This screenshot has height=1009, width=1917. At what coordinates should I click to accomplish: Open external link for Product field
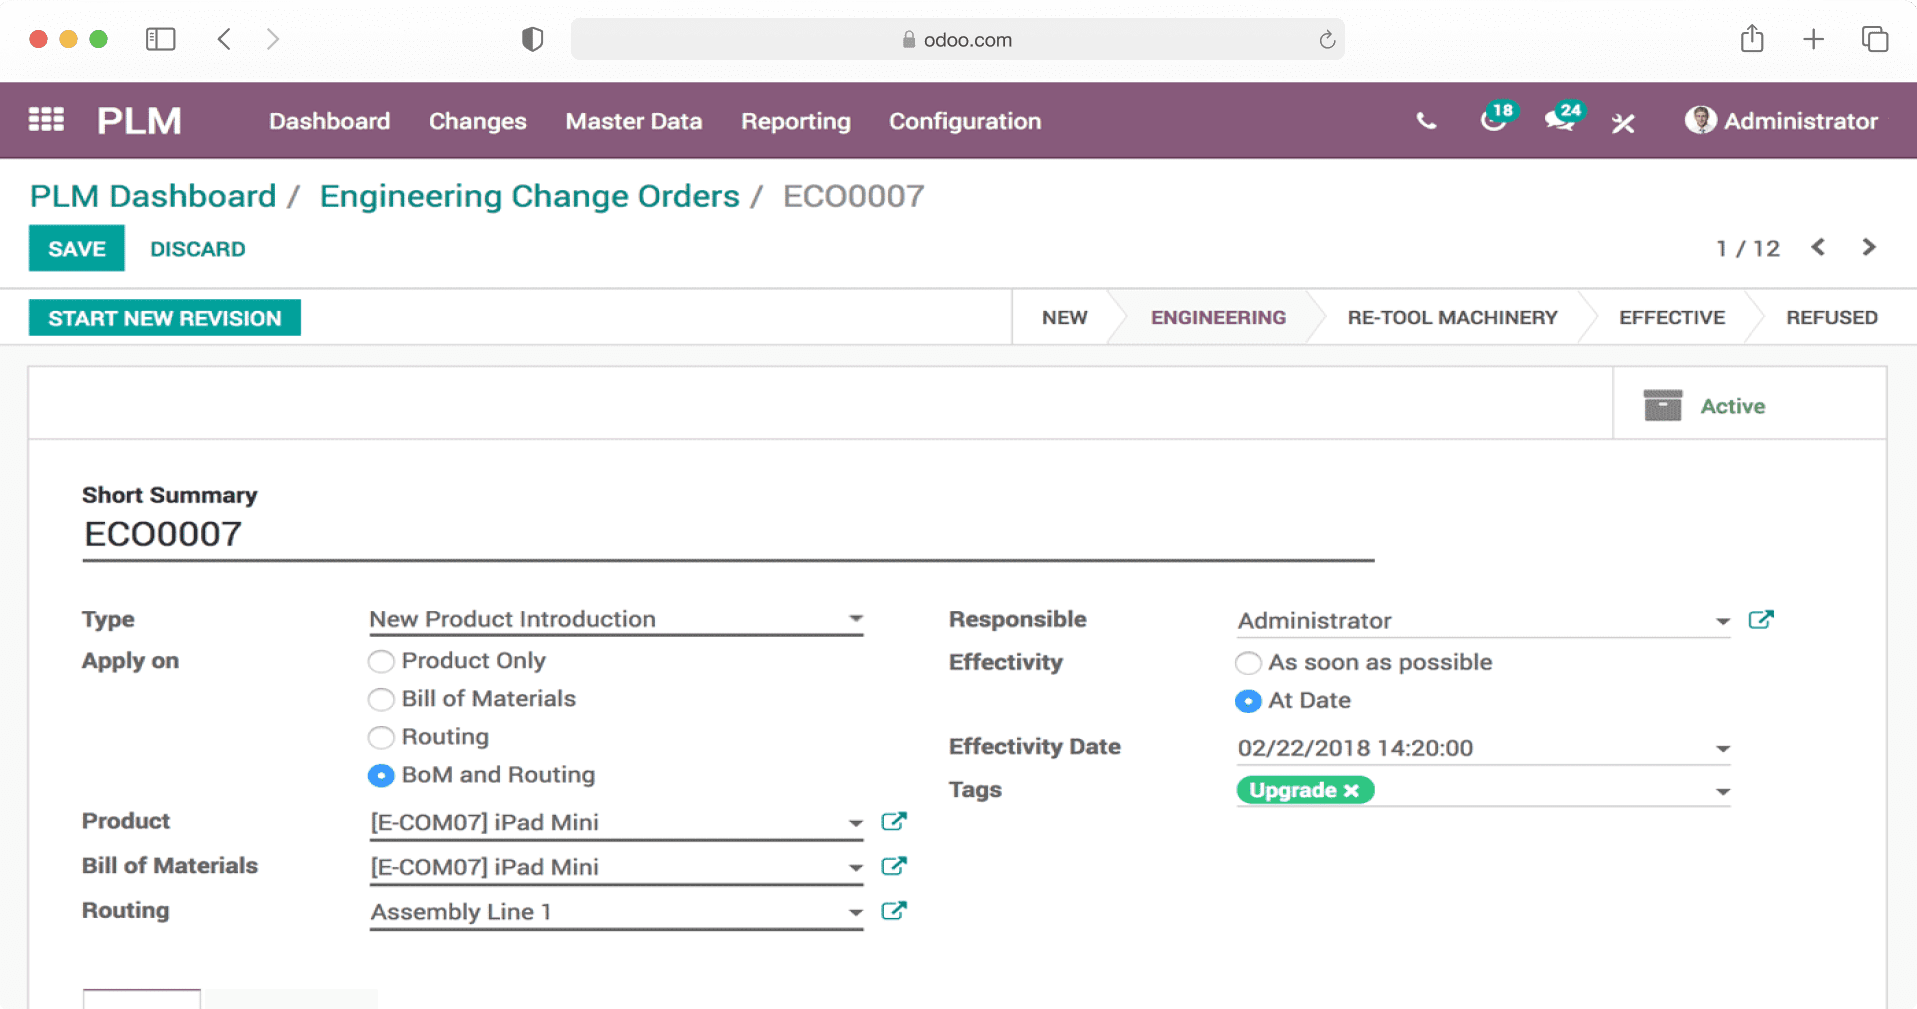point(893,822)
